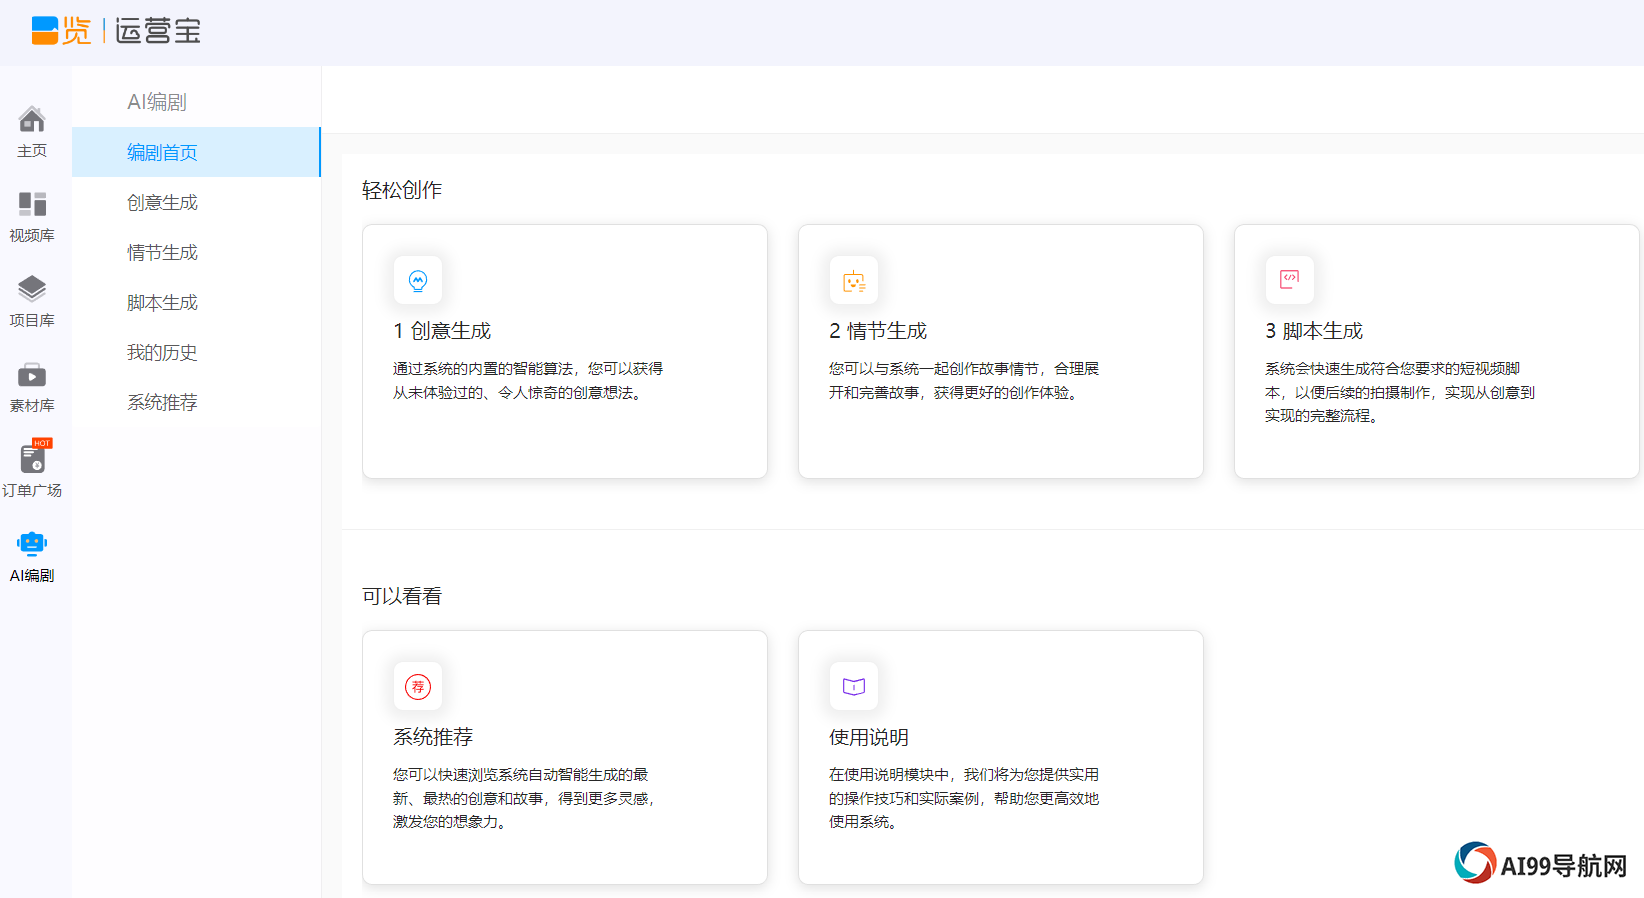Open the 使用说明 card title
Image resolution: width=1644 pixels, height=898 pixels.
point(869,737)
